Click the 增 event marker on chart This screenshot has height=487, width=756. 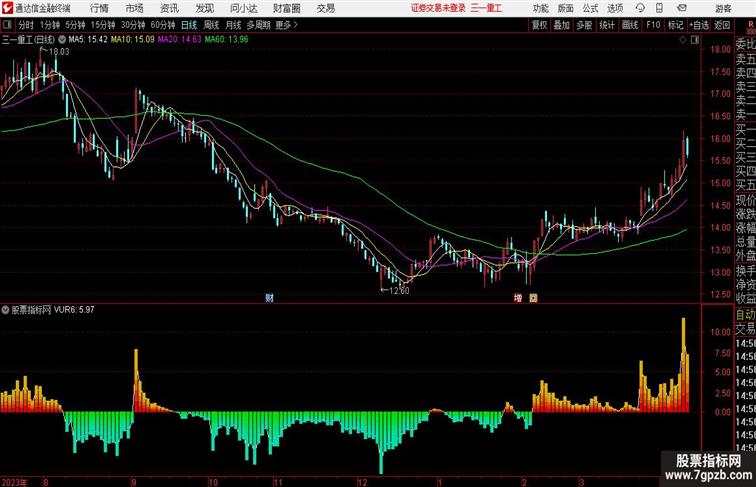(x=518, y=298)
